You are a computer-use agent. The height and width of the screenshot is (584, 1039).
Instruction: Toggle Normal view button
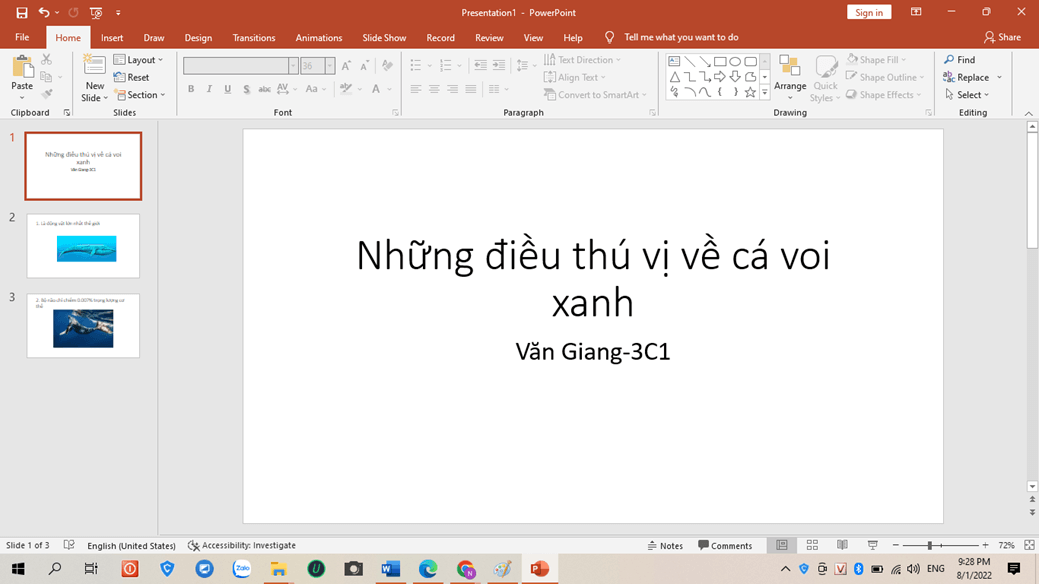click(782, 545)
